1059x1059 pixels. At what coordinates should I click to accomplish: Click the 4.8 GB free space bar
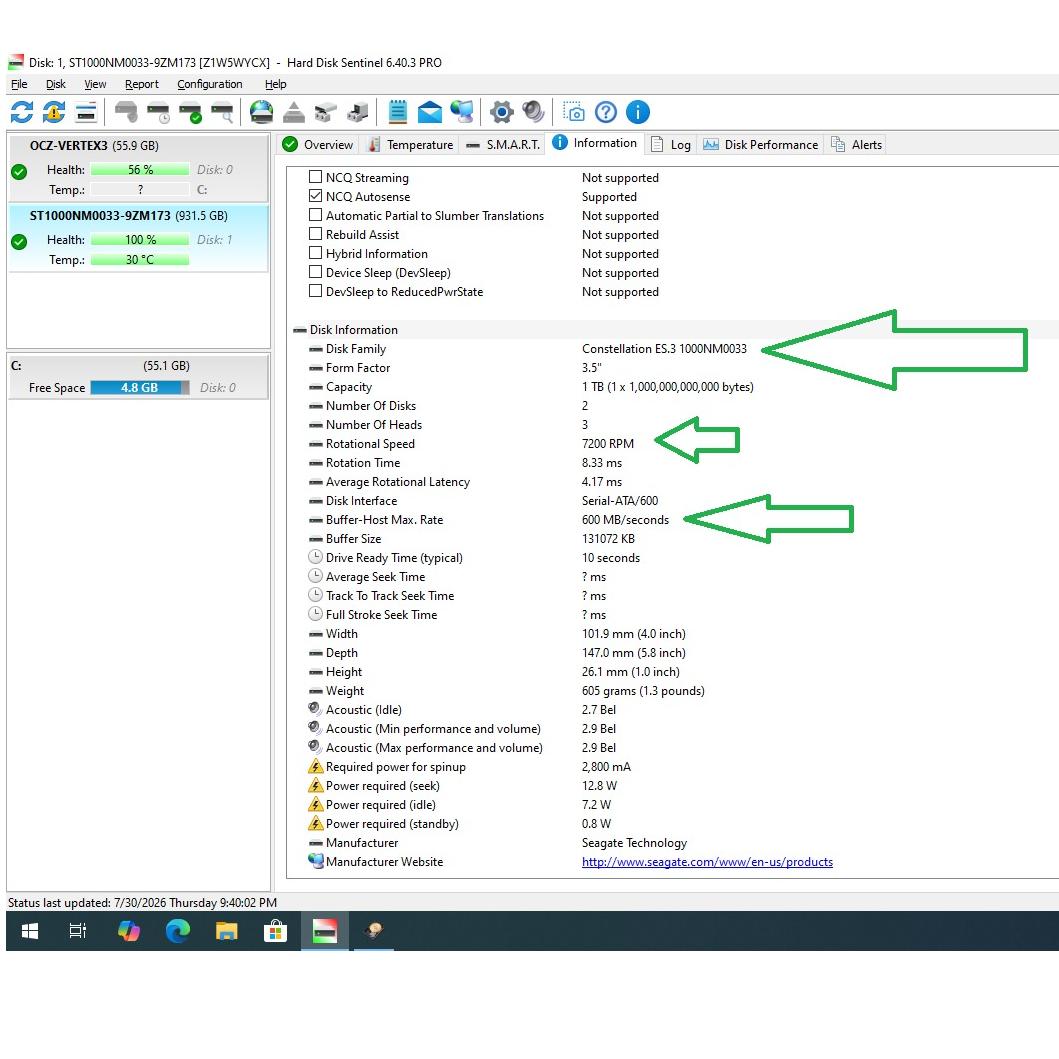(x=140, y=388)
